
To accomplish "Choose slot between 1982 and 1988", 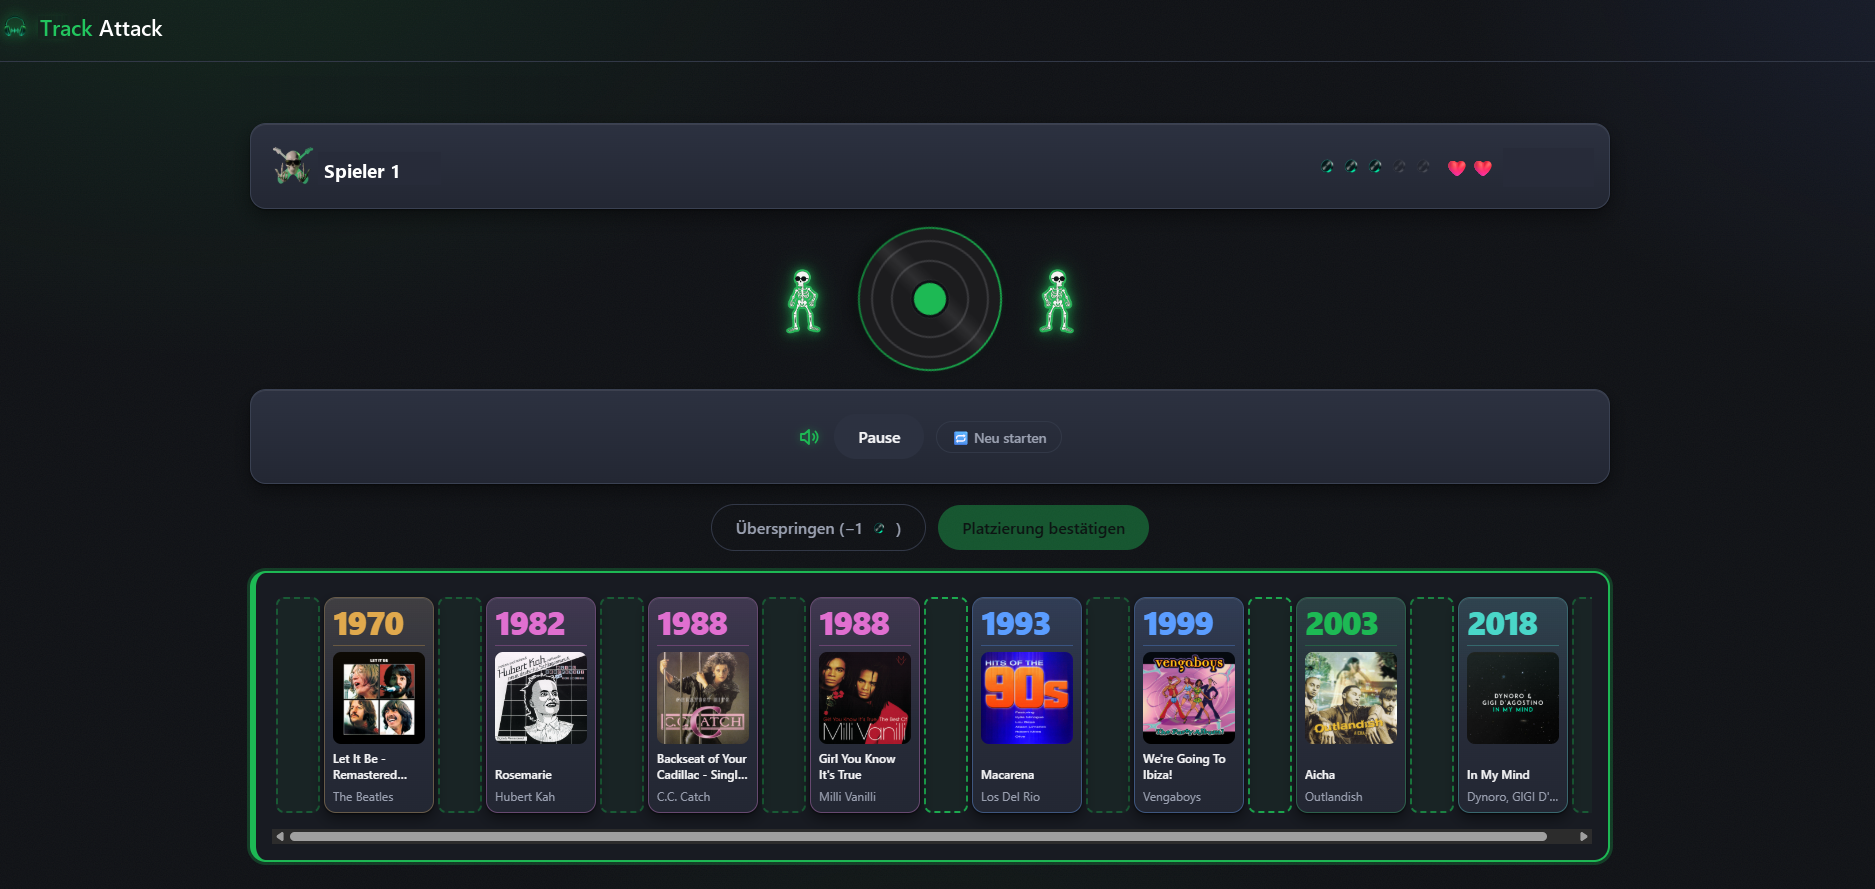I will [622, 705].
